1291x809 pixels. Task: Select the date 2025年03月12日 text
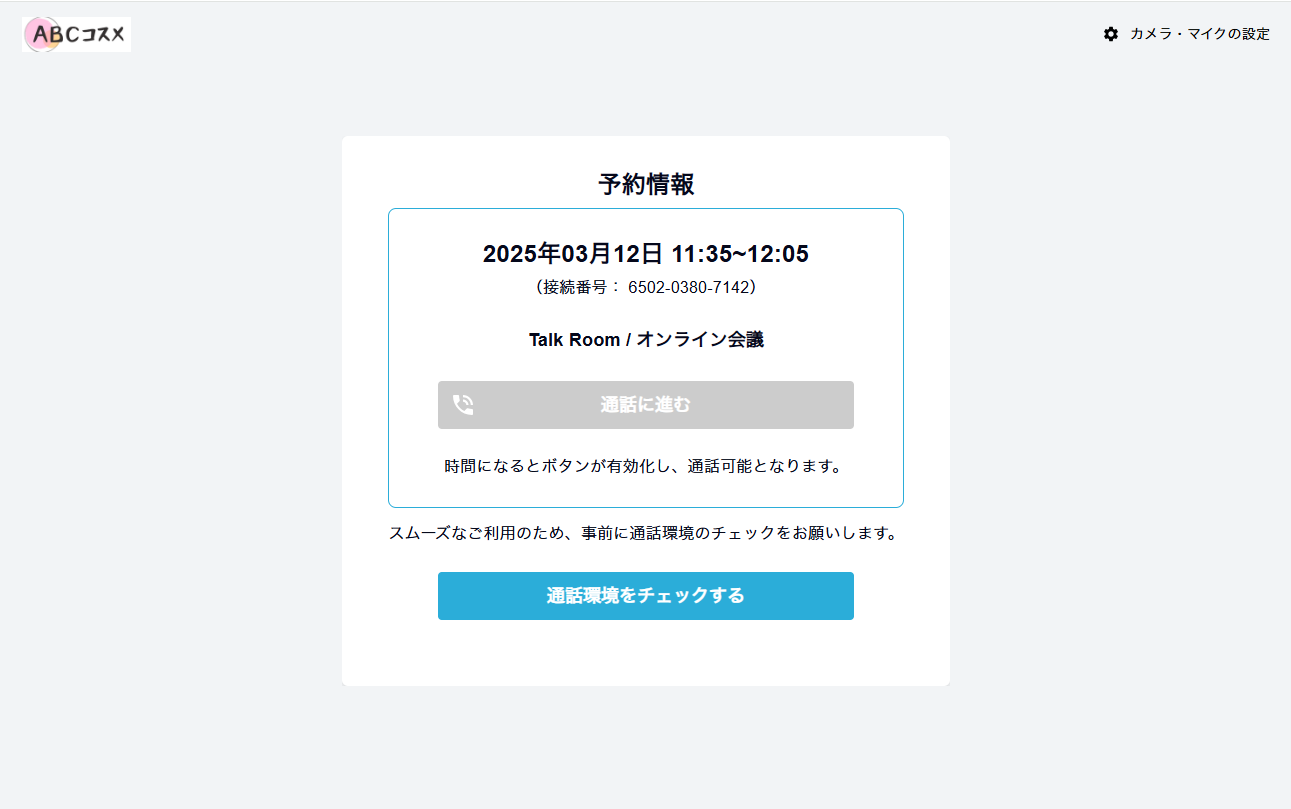(573, 254)
